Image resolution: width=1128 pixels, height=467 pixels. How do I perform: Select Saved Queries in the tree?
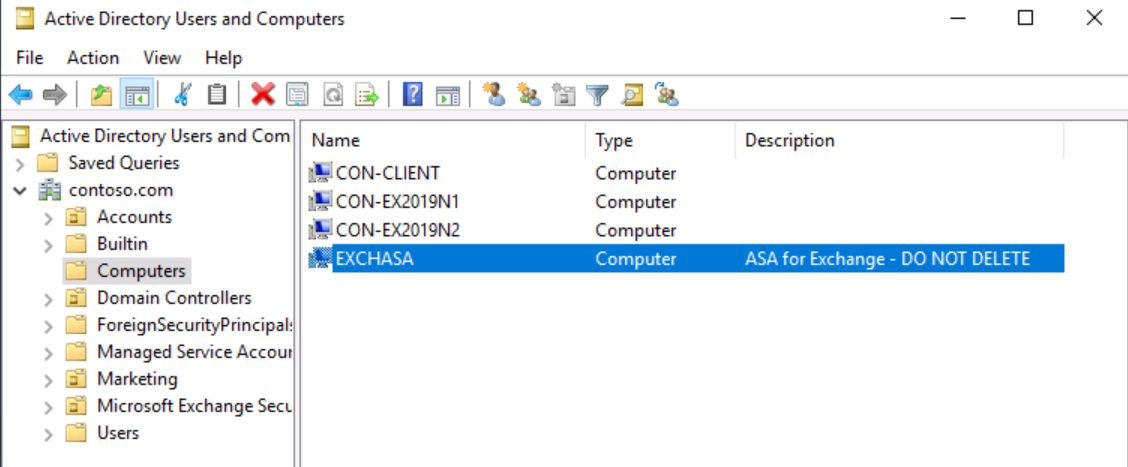point(124,163)
